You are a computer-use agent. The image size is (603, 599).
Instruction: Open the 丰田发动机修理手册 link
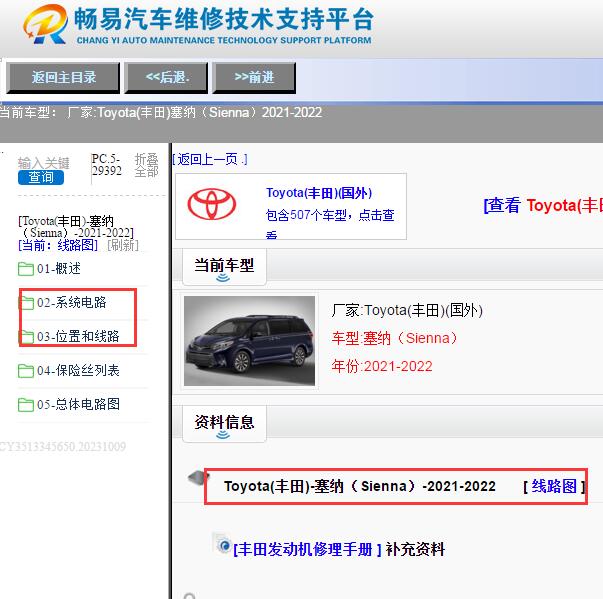coord(307,549)
